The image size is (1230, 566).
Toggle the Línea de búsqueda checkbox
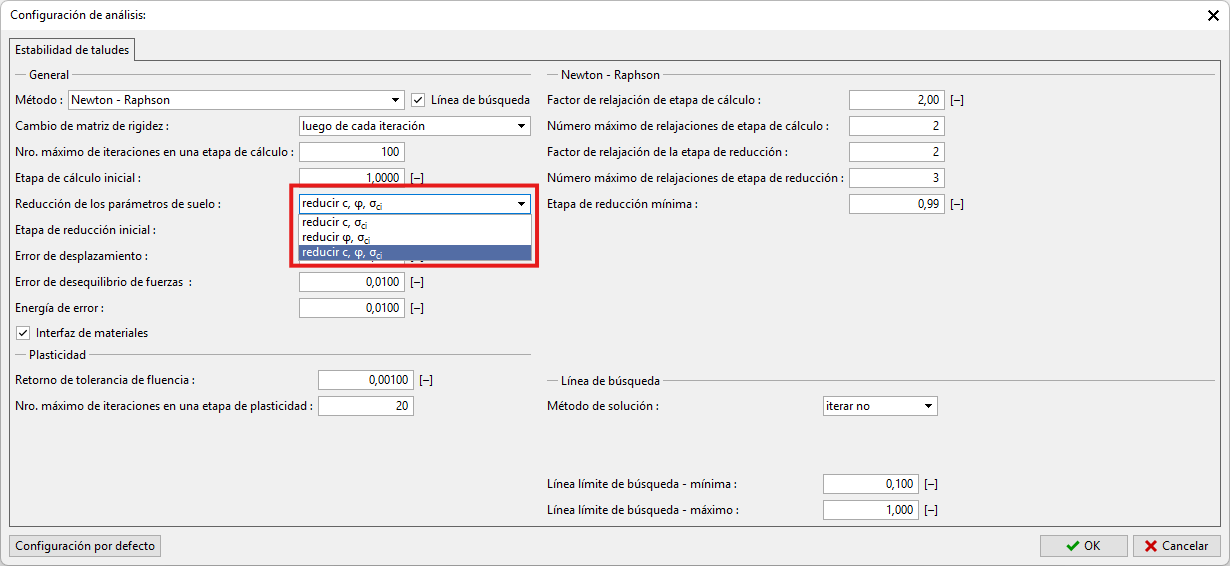419,100
